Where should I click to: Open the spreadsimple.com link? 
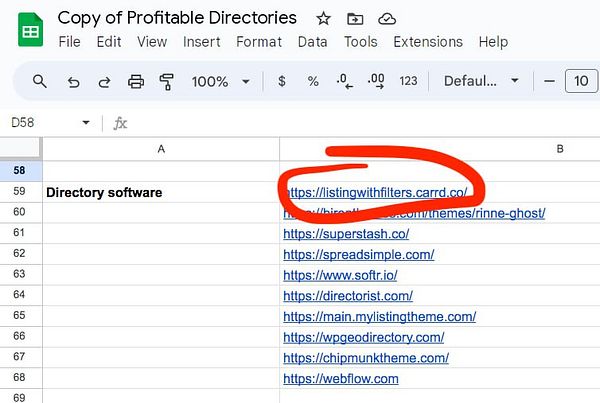tap(359, 255)
